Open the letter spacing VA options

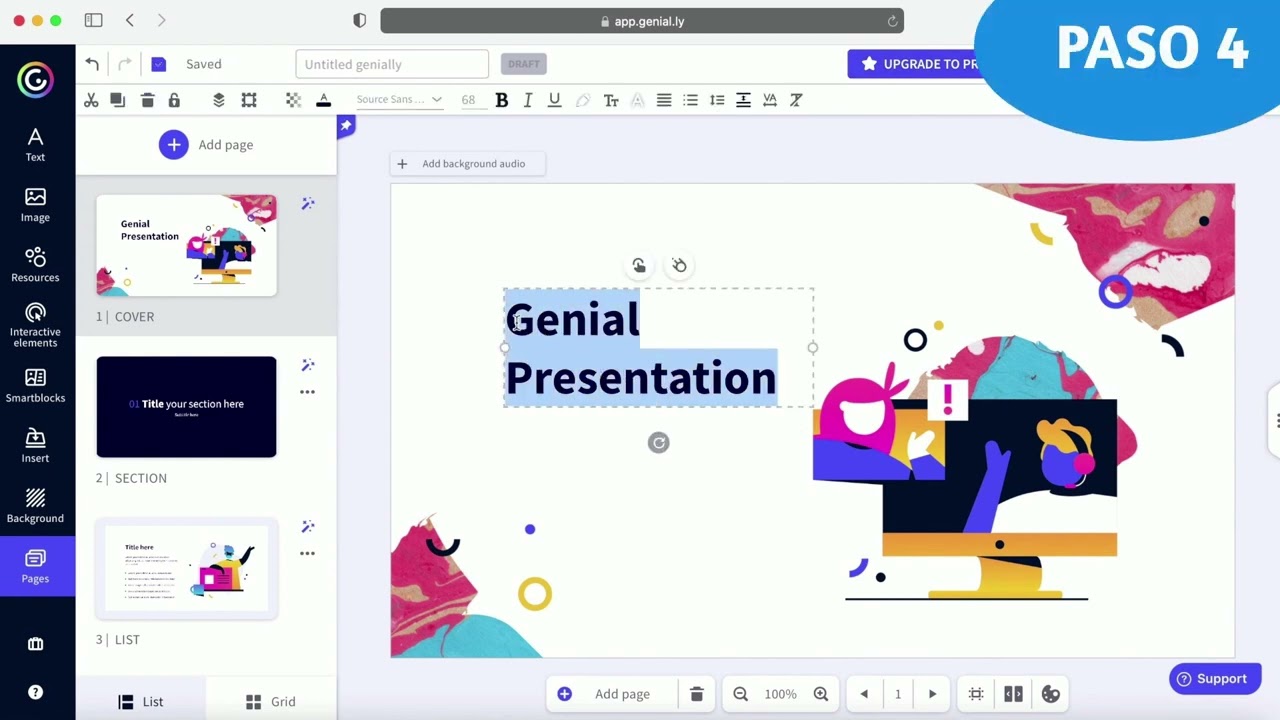pyautogui.click(x=770, y=100)
